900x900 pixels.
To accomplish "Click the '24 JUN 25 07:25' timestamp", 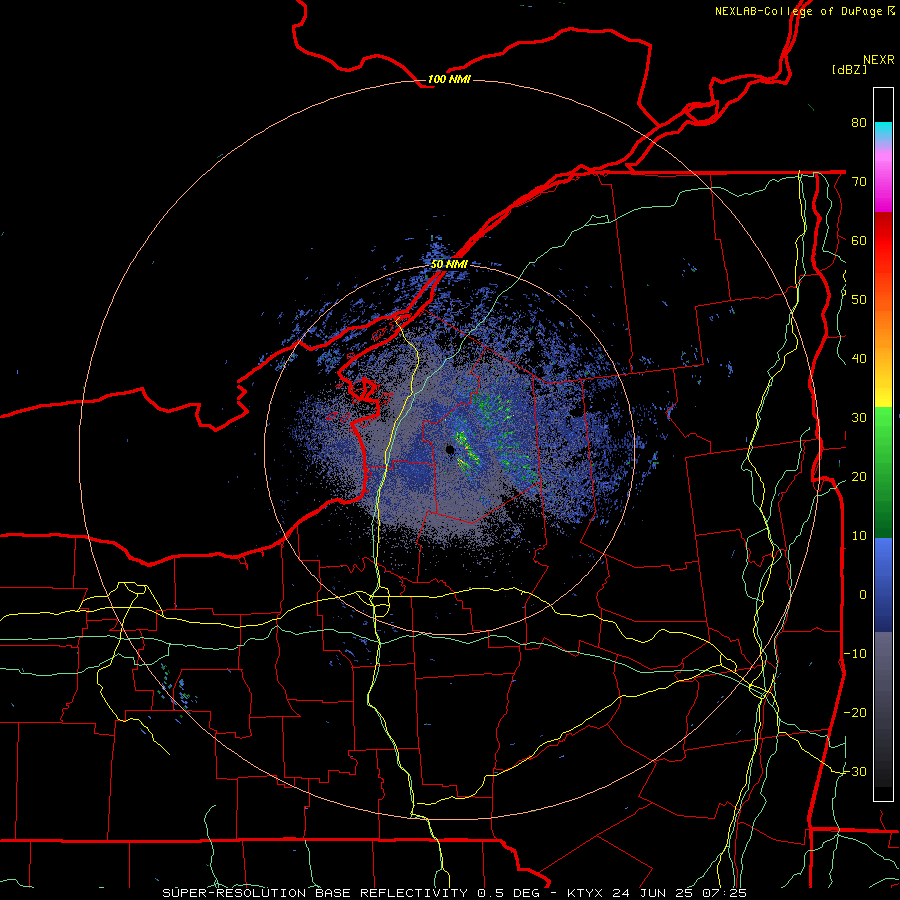I will [x=680, y=893].
